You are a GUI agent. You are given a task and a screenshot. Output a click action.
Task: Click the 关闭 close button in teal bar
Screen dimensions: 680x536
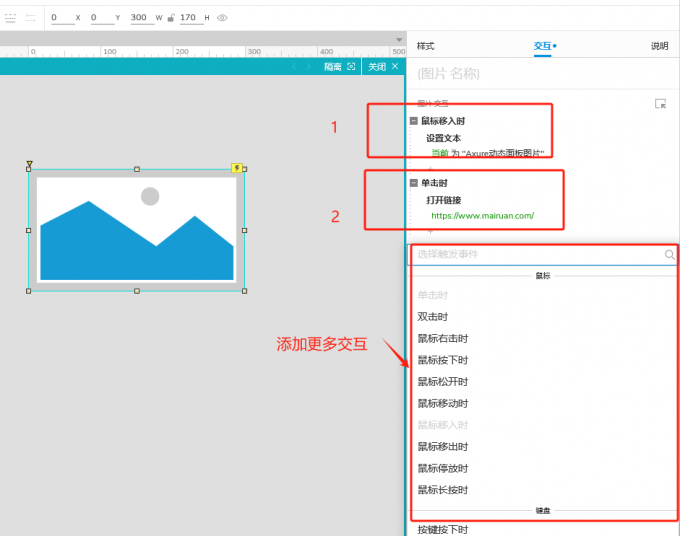[383, 66]
